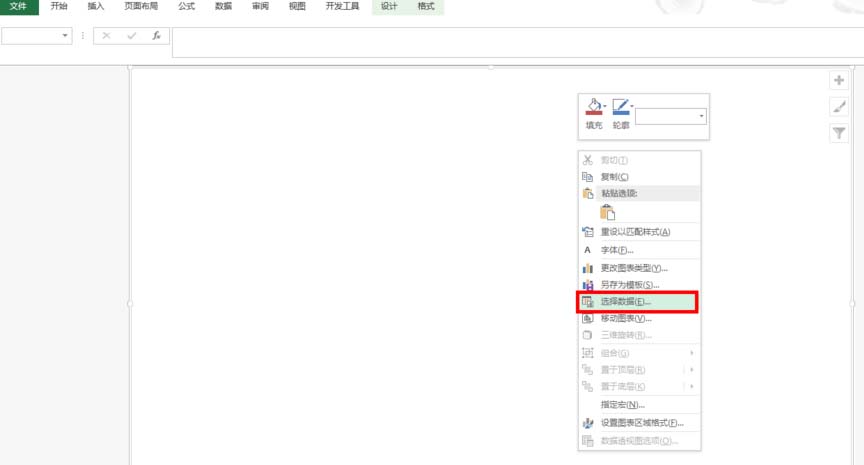The height and width of the screenshot is (465, 864).
Task: Switch to the 审阅 tab
Action: [x=260, y=7]
